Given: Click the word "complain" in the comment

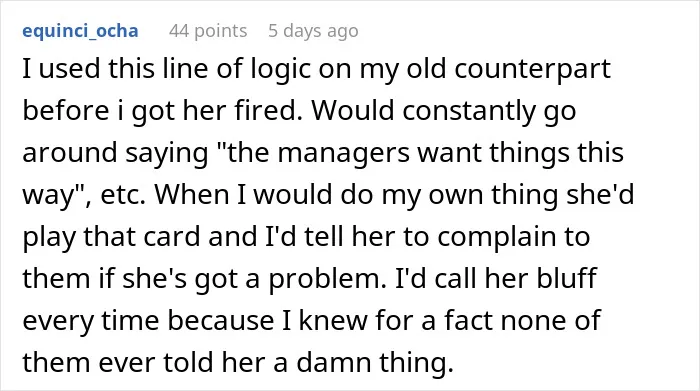Looking at the screenshot, I should coord(499,237).
